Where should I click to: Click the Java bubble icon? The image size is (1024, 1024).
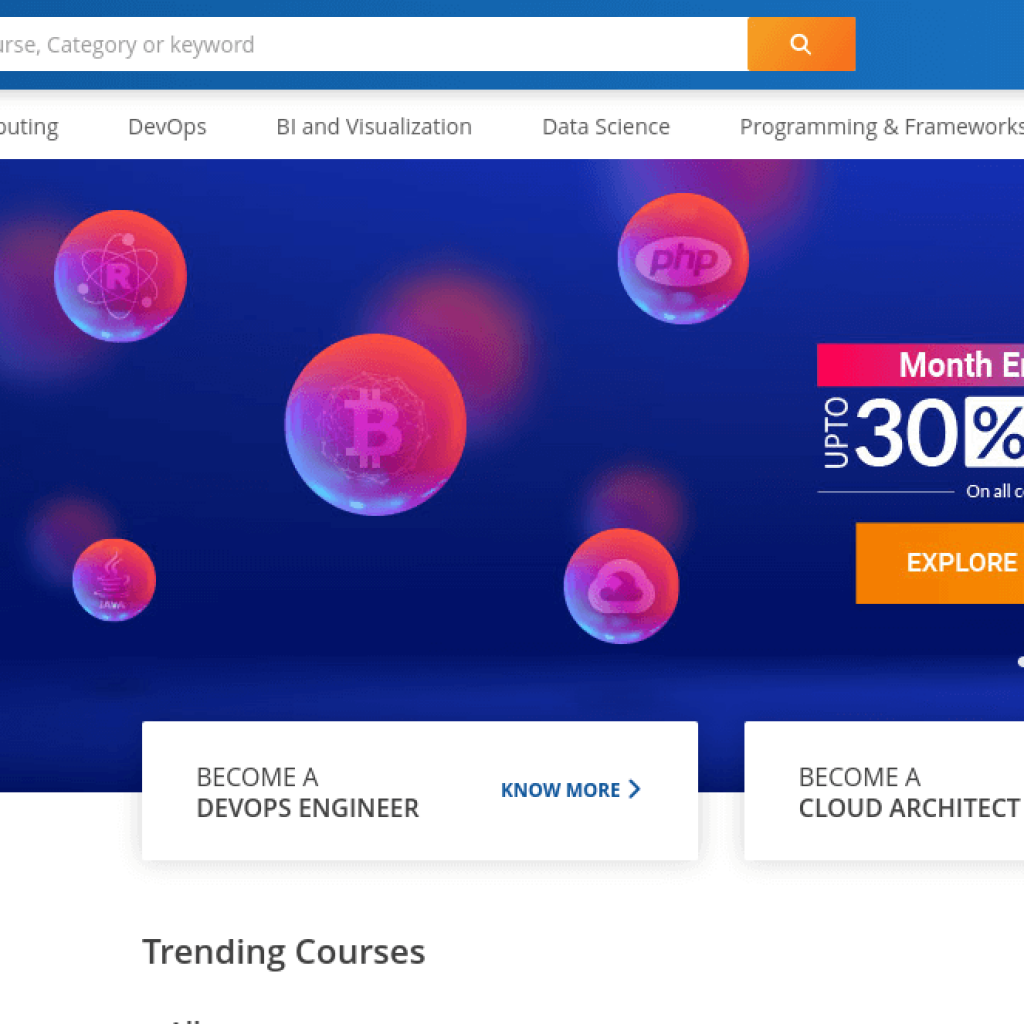(114, 580)
